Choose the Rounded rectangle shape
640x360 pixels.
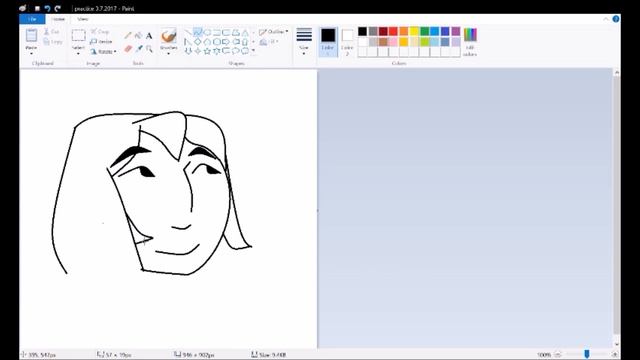[226, 32]
